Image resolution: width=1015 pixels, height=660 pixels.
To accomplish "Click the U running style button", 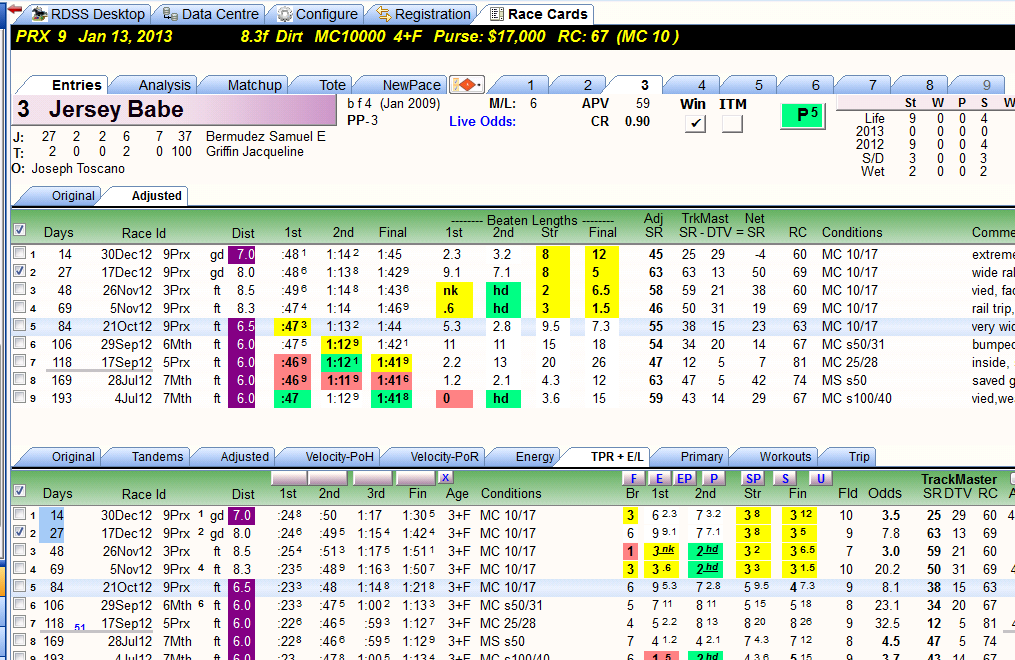I will point(820,478).
